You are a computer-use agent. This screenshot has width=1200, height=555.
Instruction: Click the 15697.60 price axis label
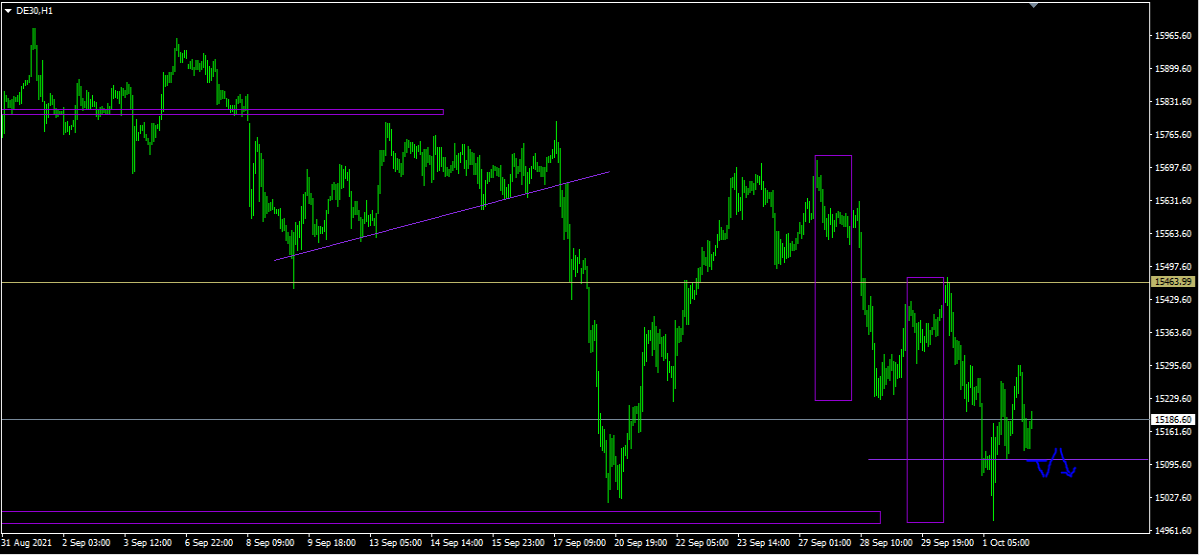click(1172, 168)
